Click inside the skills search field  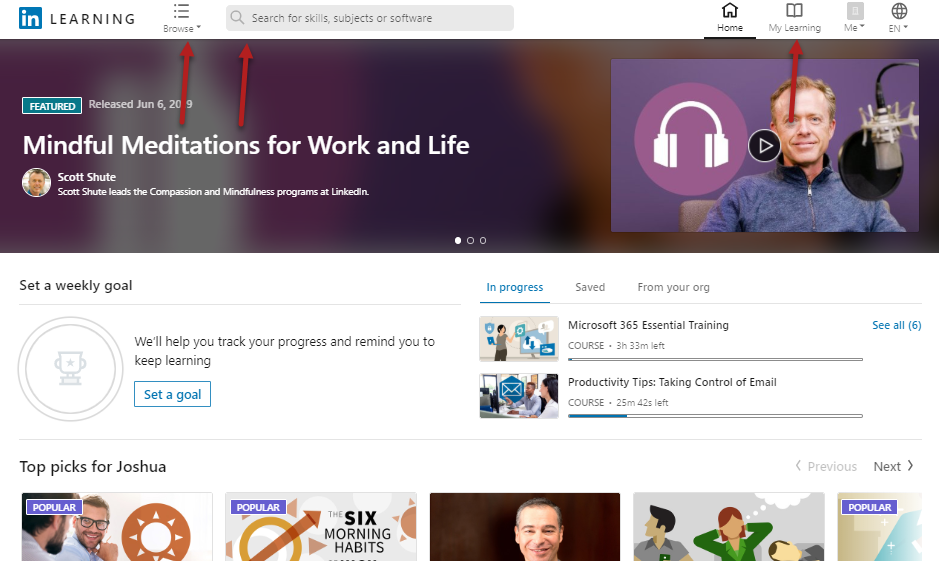[378, 18]
